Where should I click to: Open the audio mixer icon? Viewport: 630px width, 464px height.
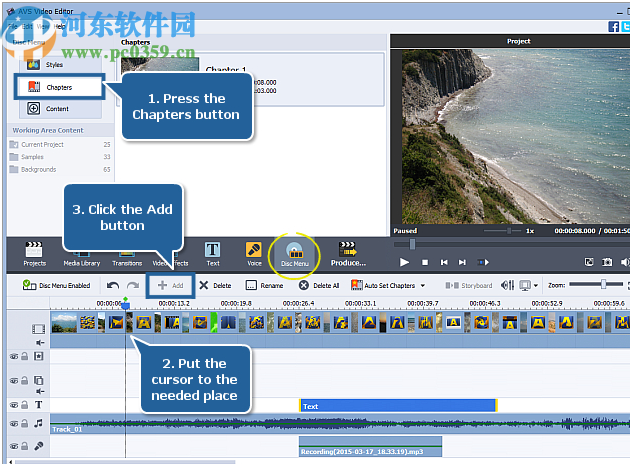coord(507,285)
